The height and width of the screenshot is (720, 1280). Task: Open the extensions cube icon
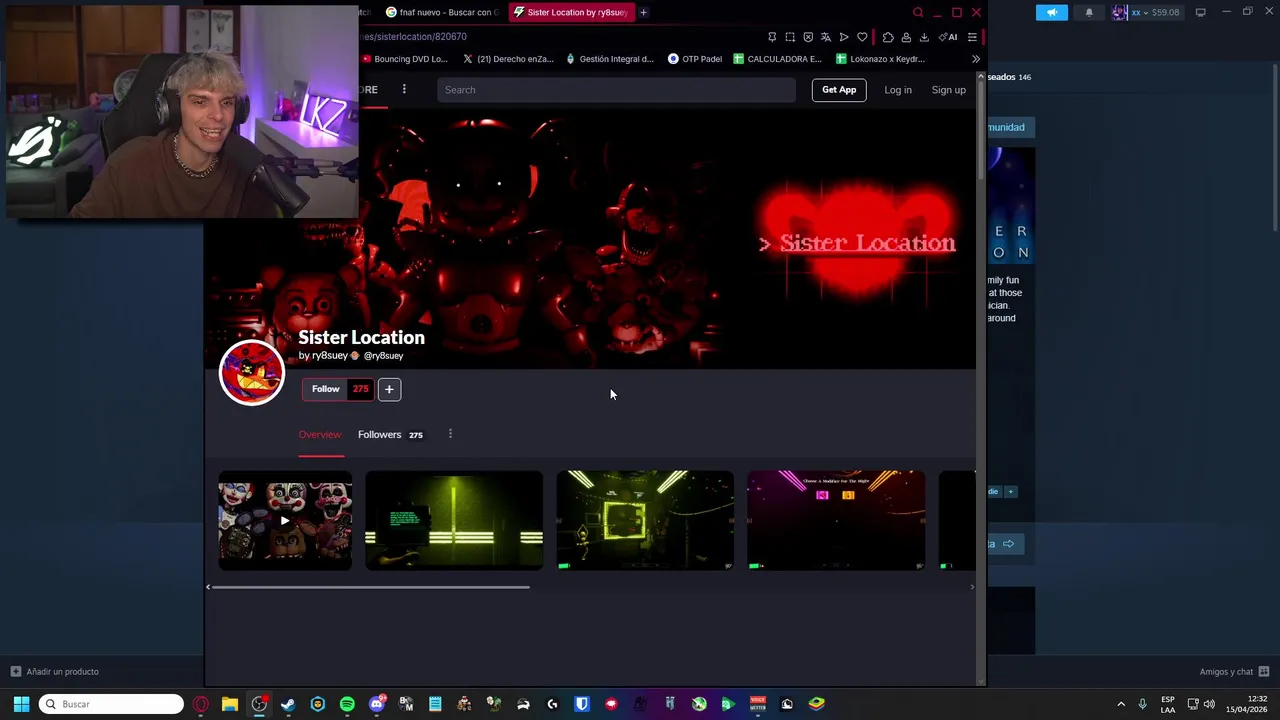pyautogui.click(x=888, y=37)
